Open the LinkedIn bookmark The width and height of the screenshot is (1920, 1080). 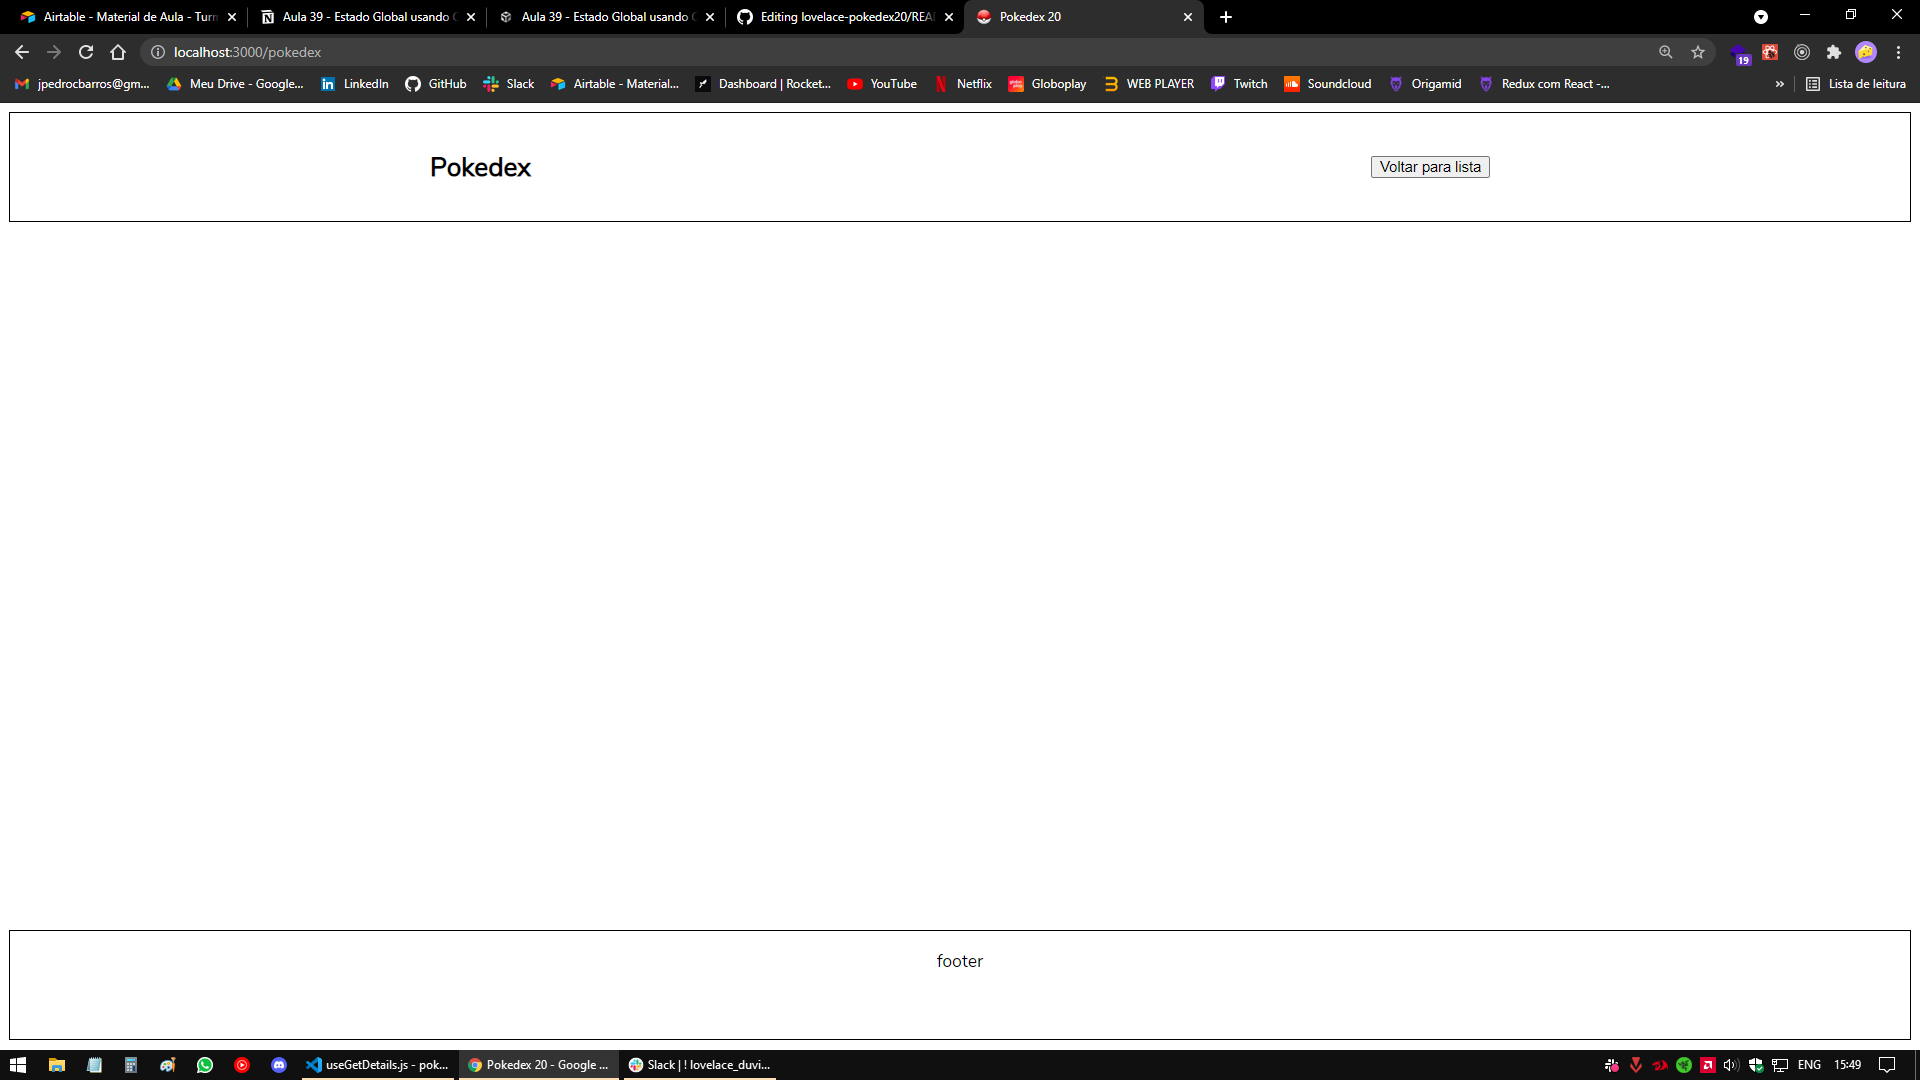(354, 84)
